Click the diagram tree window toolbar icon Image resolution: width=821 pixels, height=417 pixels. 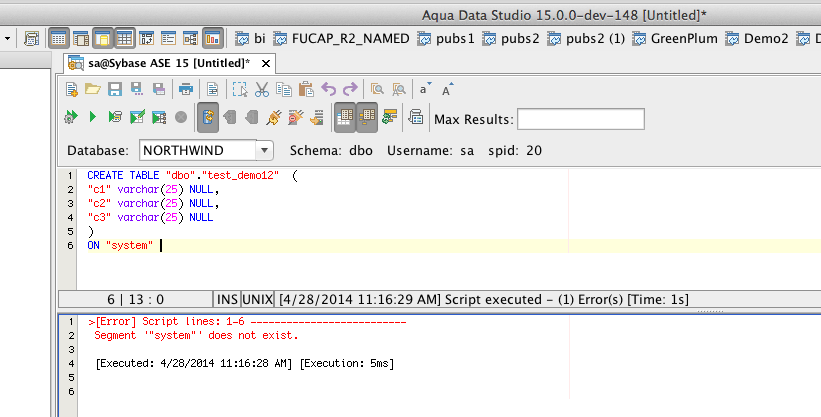[191, 38]
